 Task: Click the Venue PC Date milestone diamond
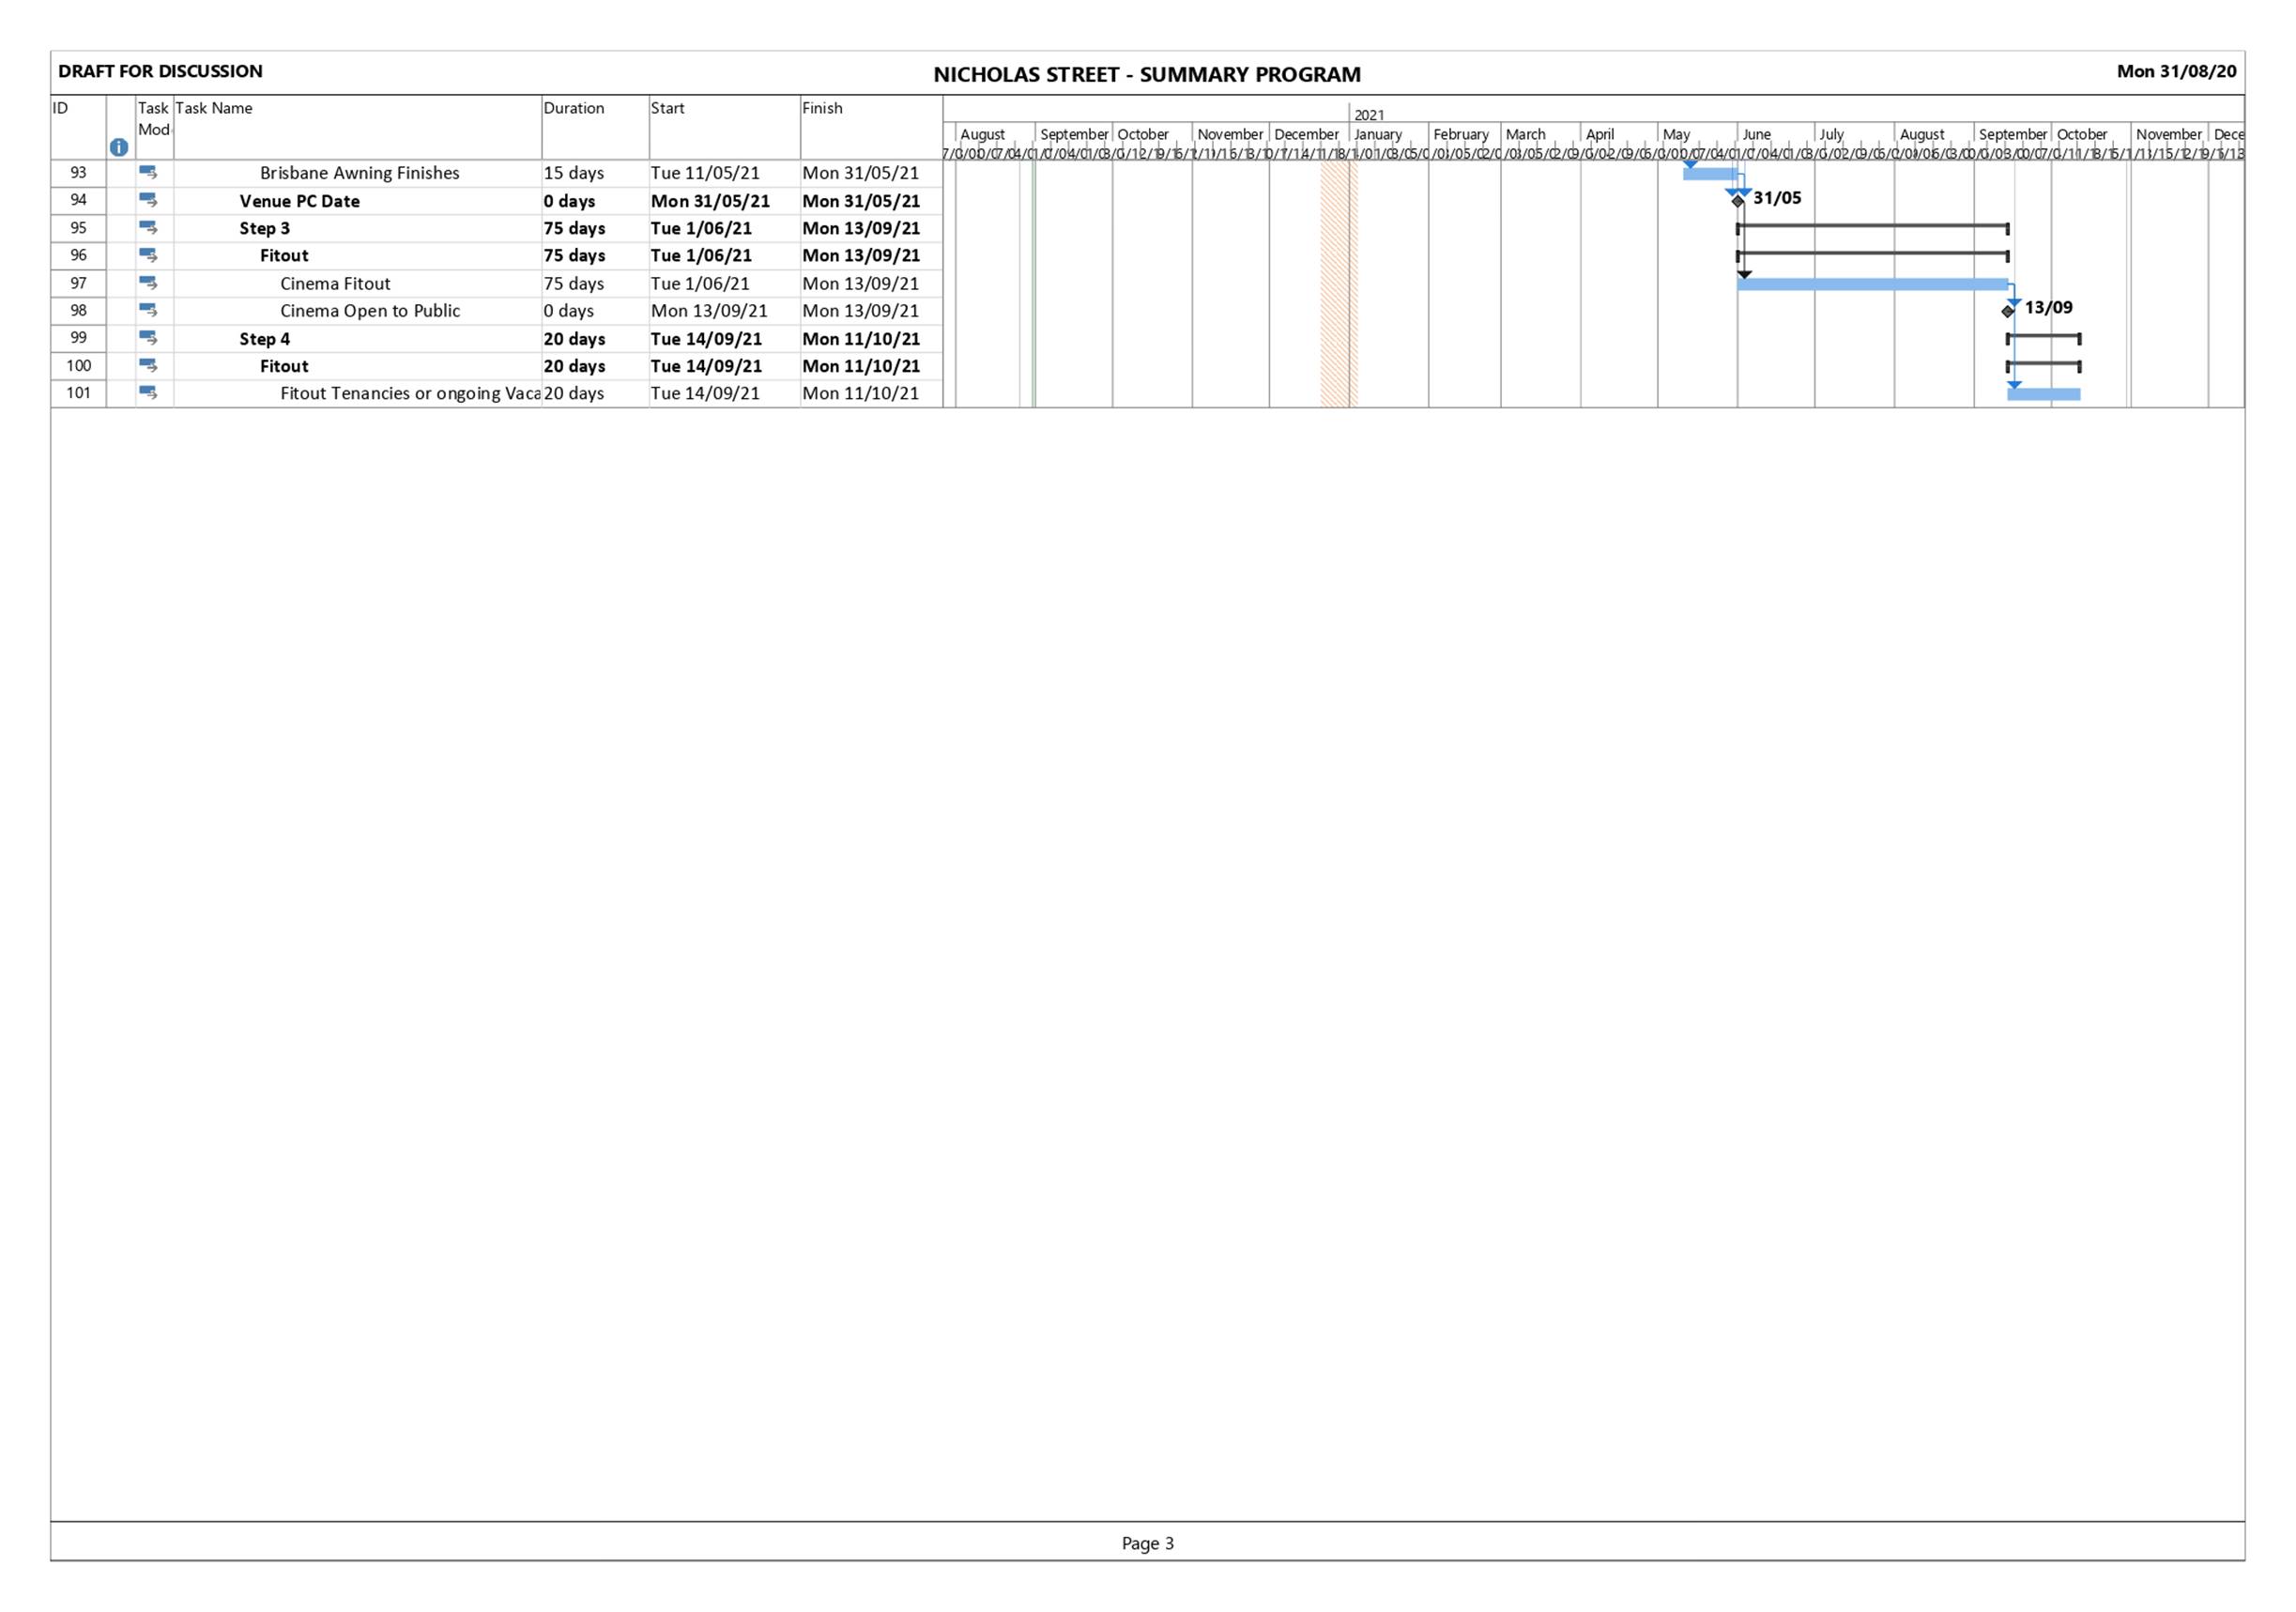(1738, 201)
